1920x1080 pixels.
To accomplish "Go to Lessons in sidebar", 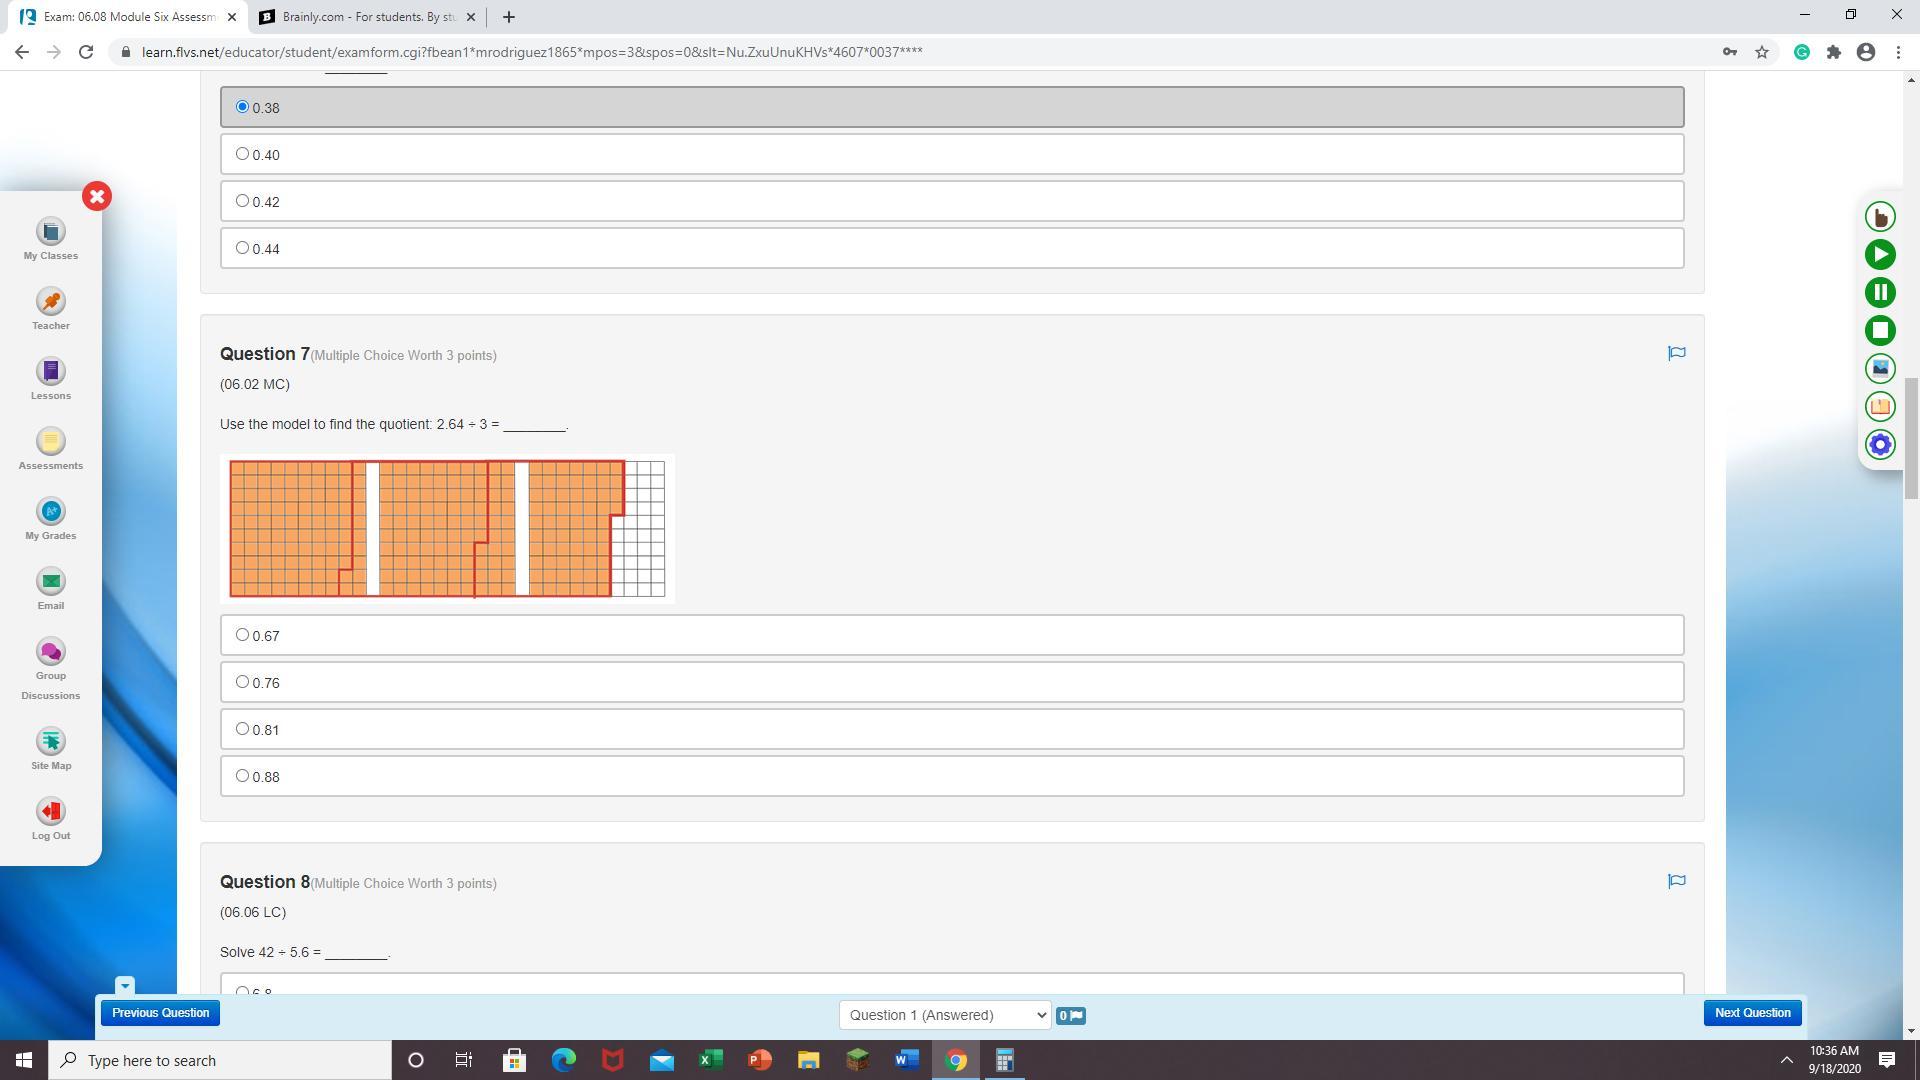I will (51, 373).
